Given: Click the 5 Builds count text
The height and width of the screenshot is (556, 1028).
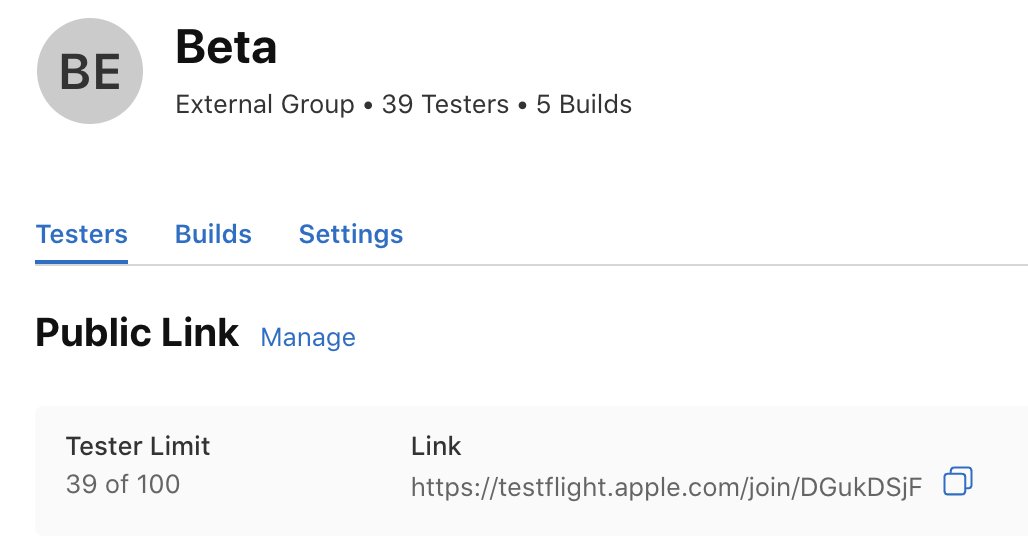Looking at the screenshot, I should [x=584, y=104].
